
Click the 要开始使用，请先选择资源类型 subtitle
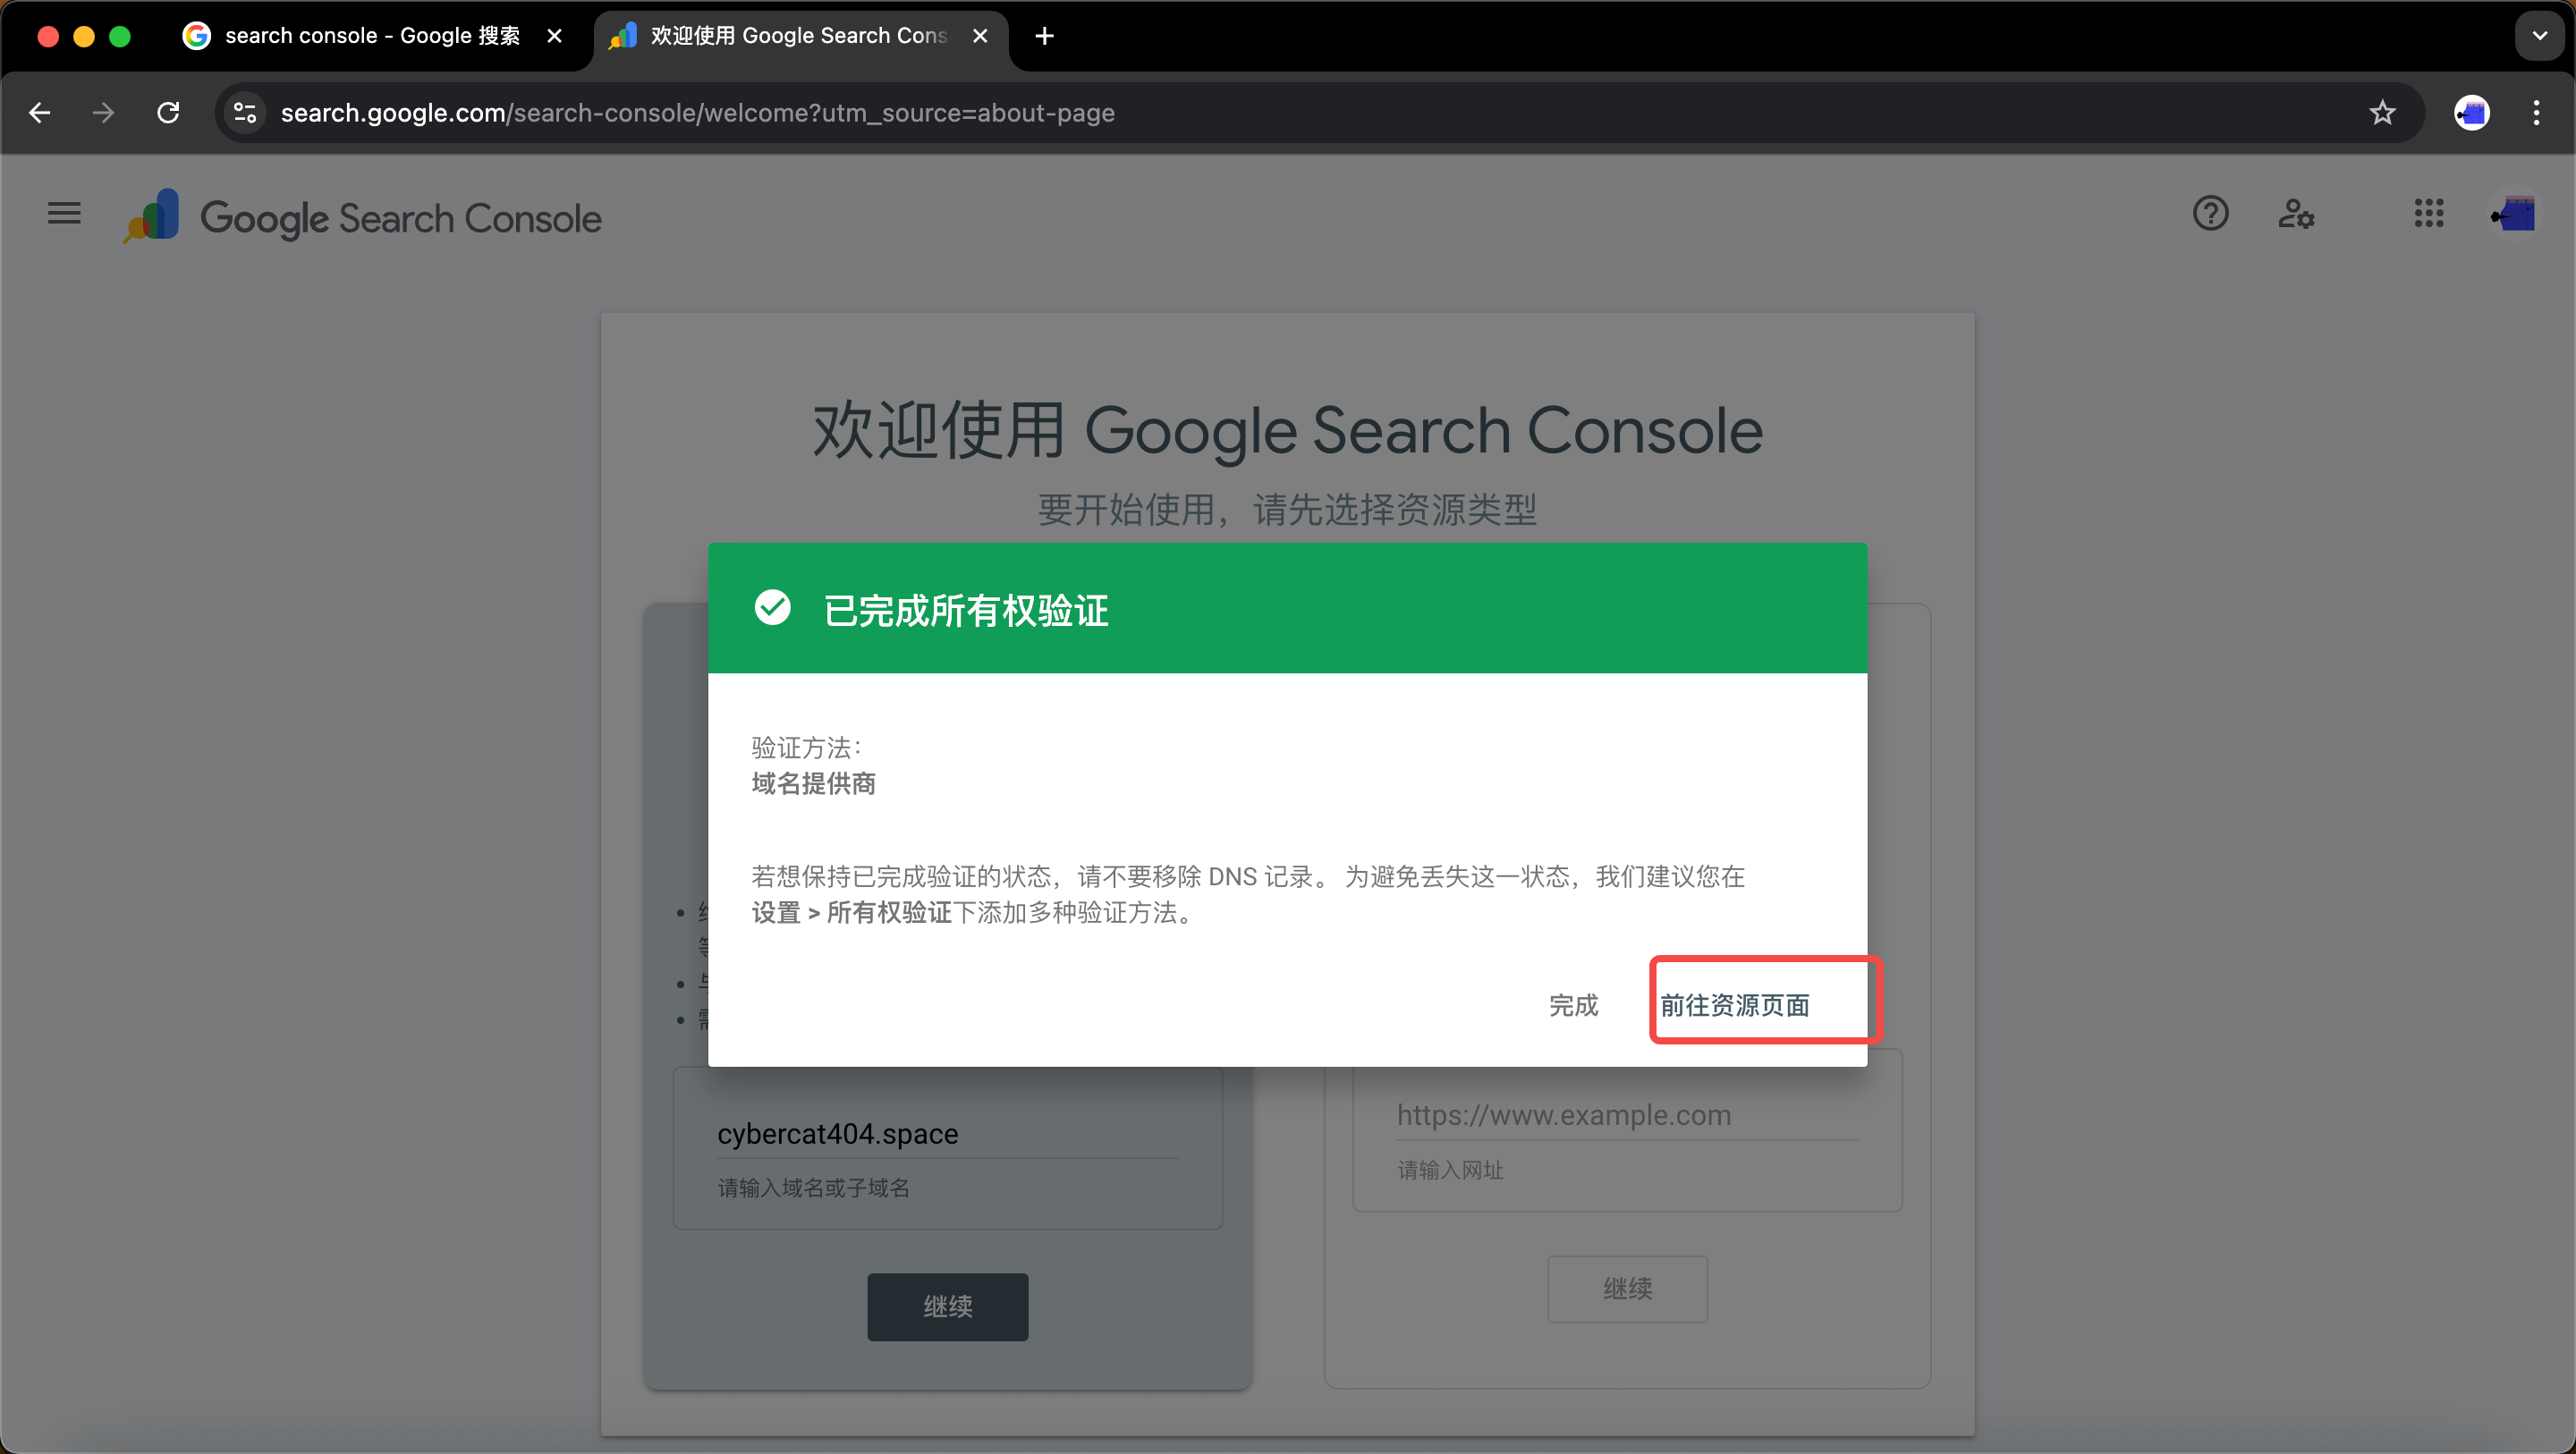[x=1287, y=510]
